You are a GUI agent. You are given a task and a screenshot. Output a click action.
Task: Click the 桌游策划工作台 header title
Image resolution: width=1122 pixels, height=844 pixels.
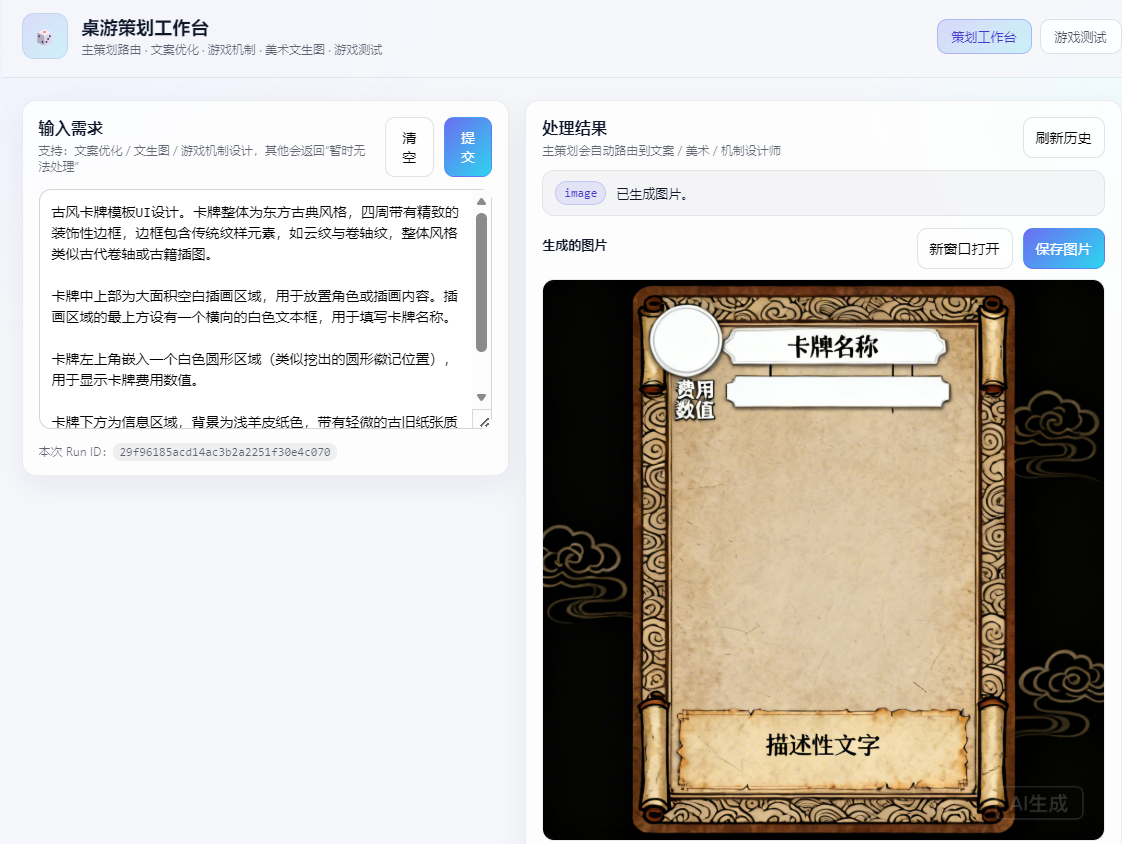(145, 28)
